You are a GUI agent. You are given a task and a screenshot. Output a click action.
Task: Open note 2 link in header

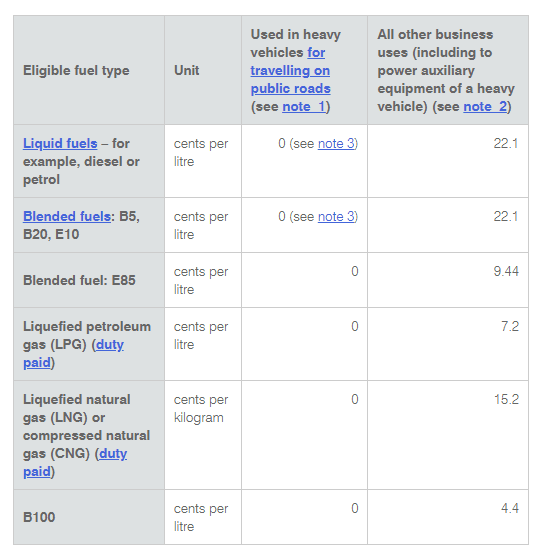coord(485,107)
